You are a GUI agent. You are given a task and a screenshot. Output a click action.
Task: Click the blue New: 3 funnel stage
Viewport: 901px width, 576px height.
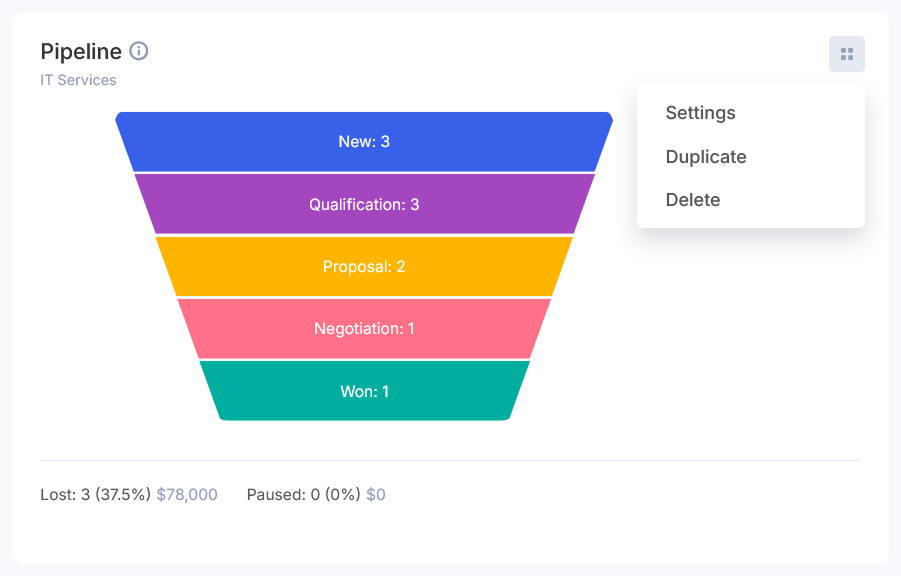[364, 142]
